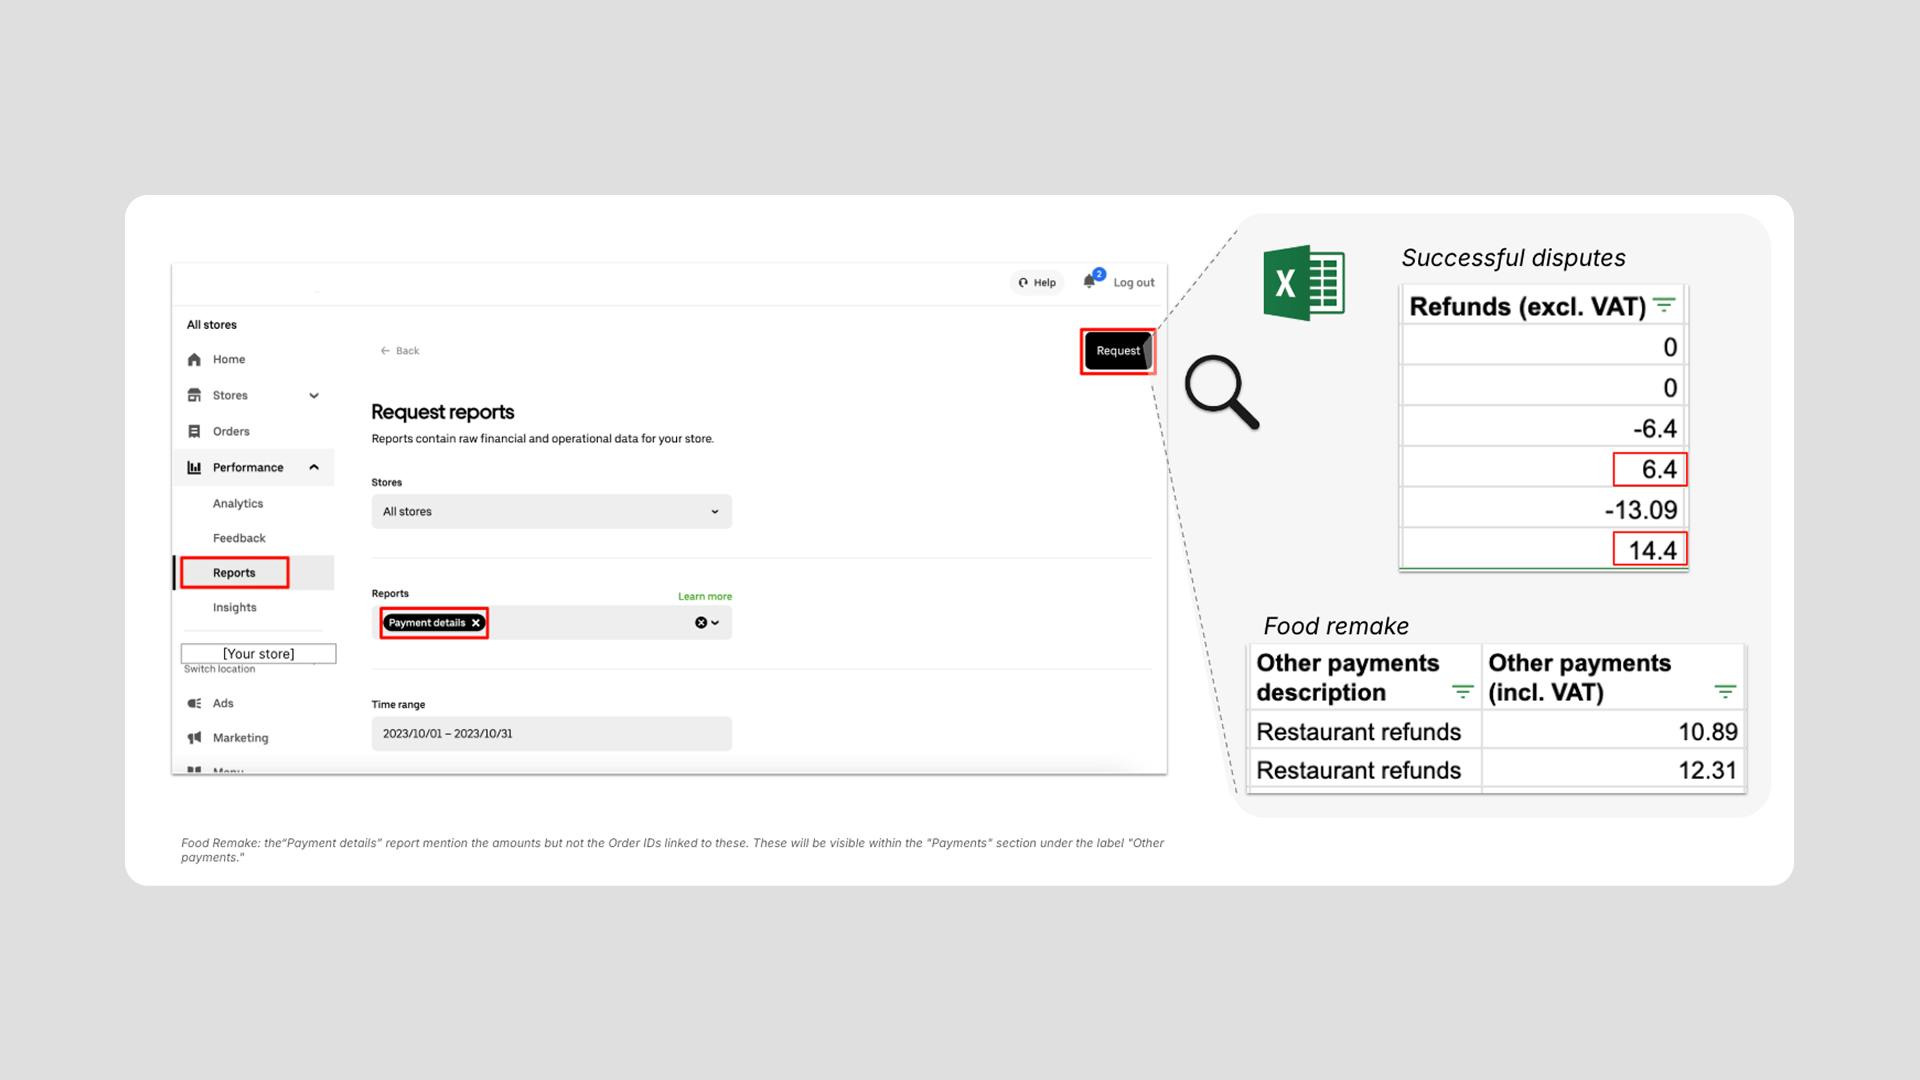Click the magnifying glass icon
Viewport: 1920px width, 1080px height.
pyautogui.click(x=1221, y=392)
